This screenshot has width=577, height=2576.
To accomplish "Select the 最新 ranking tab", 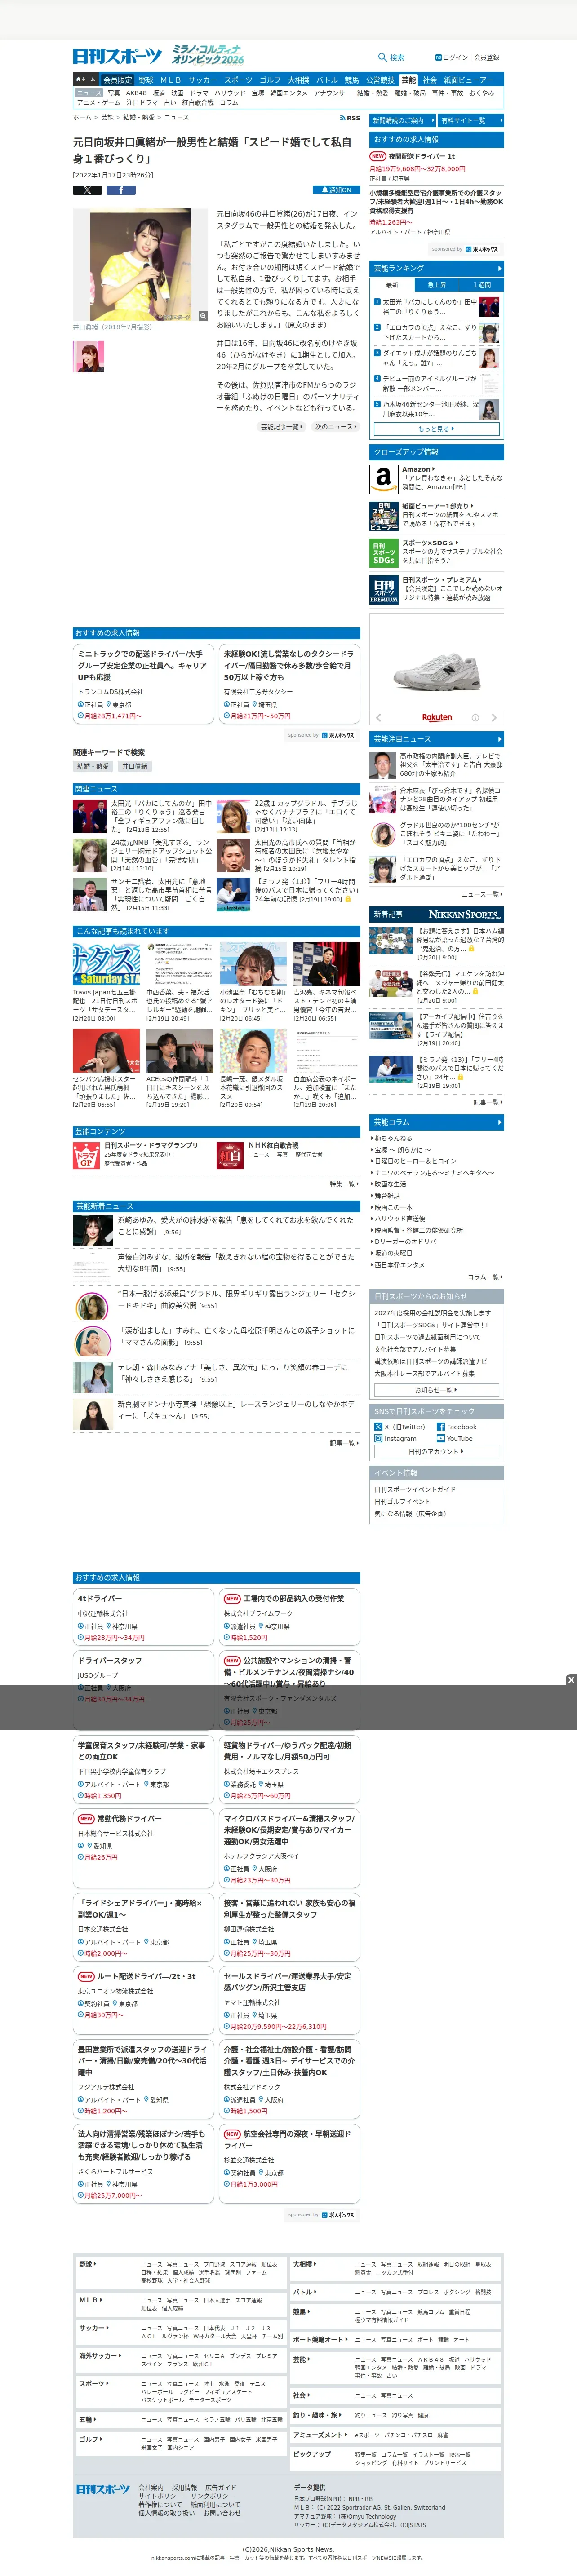I will click(x=392, y=285).
